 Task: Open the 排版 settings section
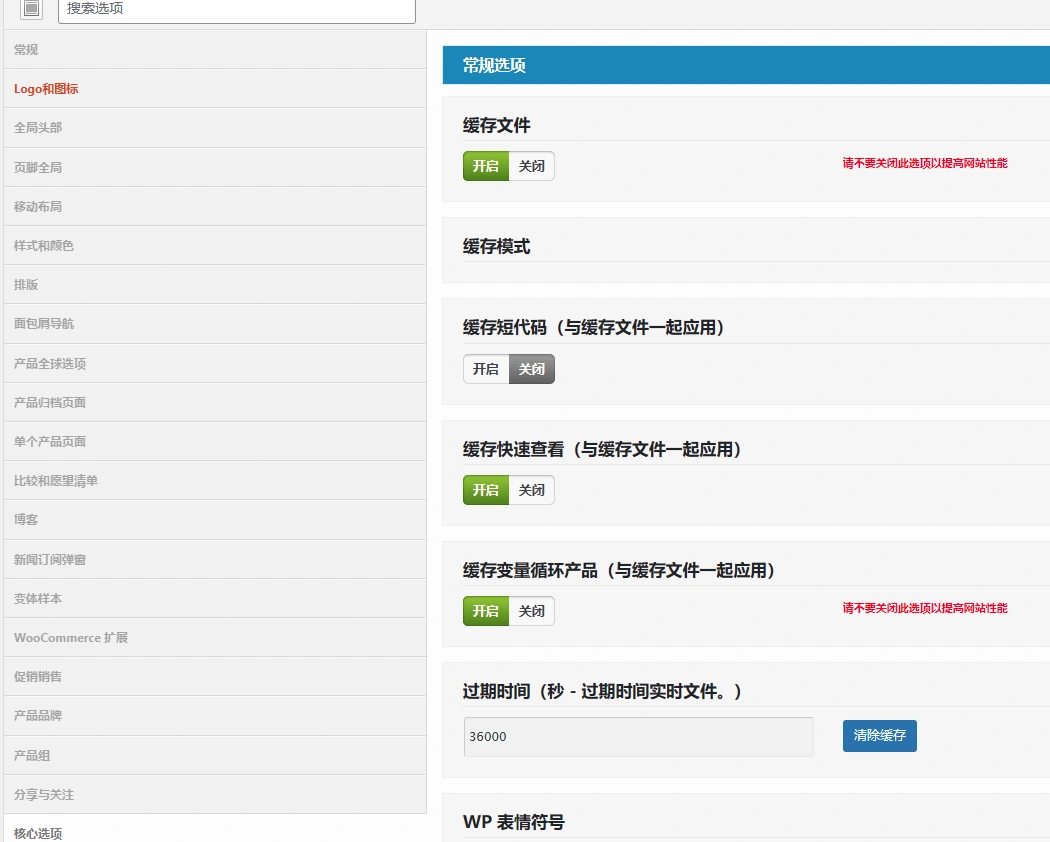[x=25, y=284]
